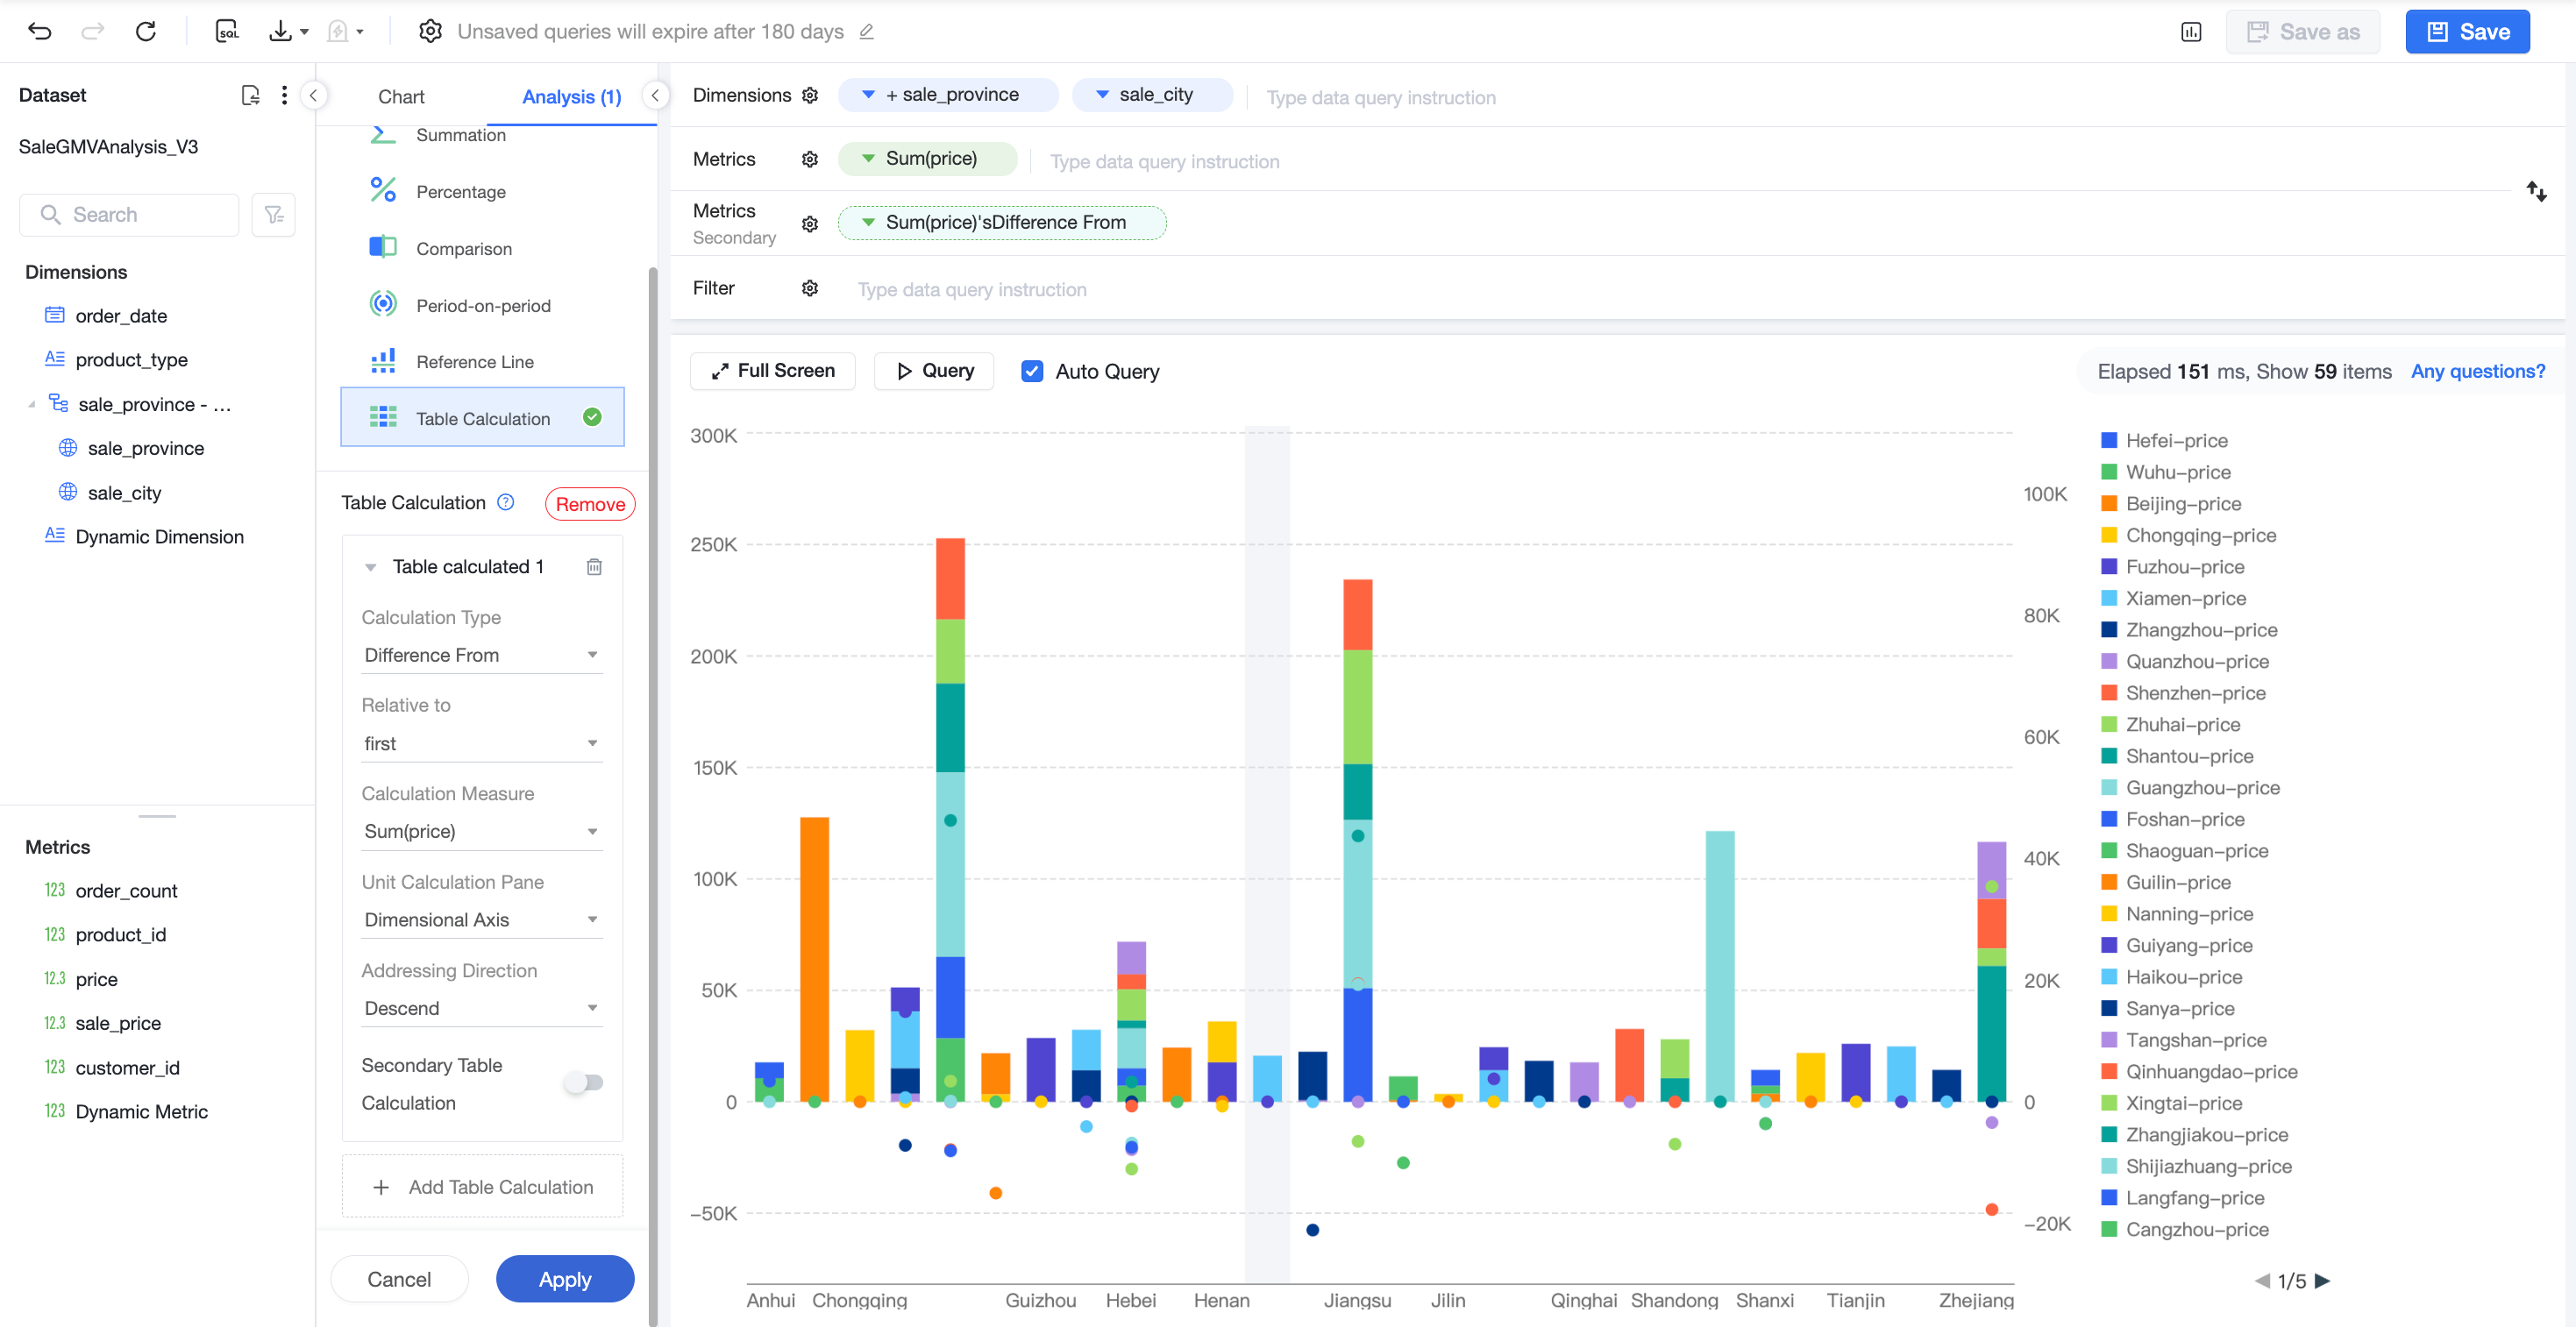Click the Apply button
The image size is (2576, 1327).
click(x=565, y=1279)
